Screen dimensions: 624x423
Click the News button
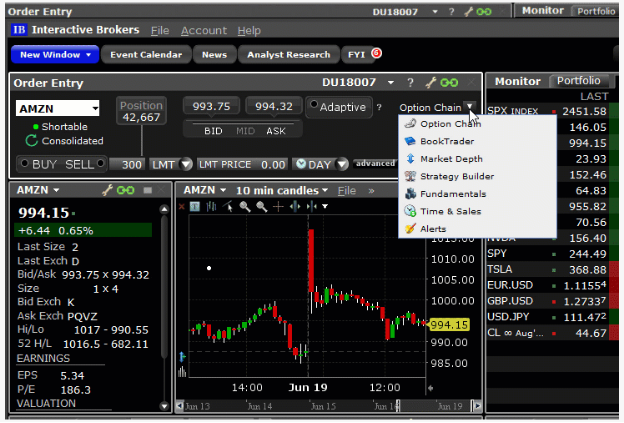tap(214, 55)
